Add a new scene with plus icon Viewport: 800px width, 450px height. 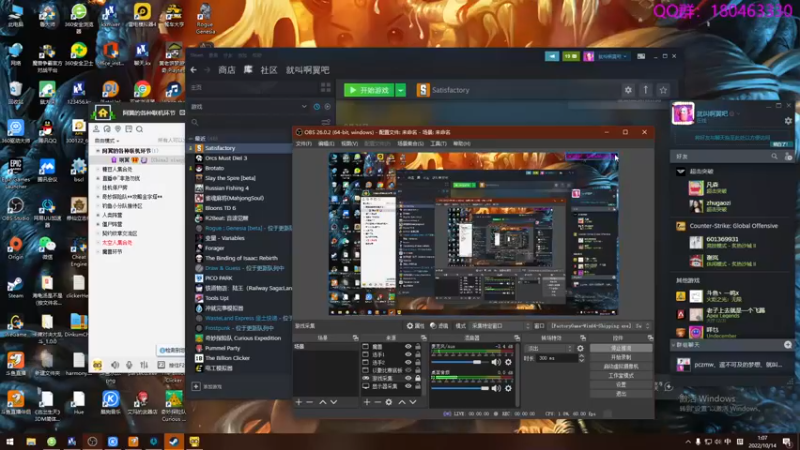[298, 402]
